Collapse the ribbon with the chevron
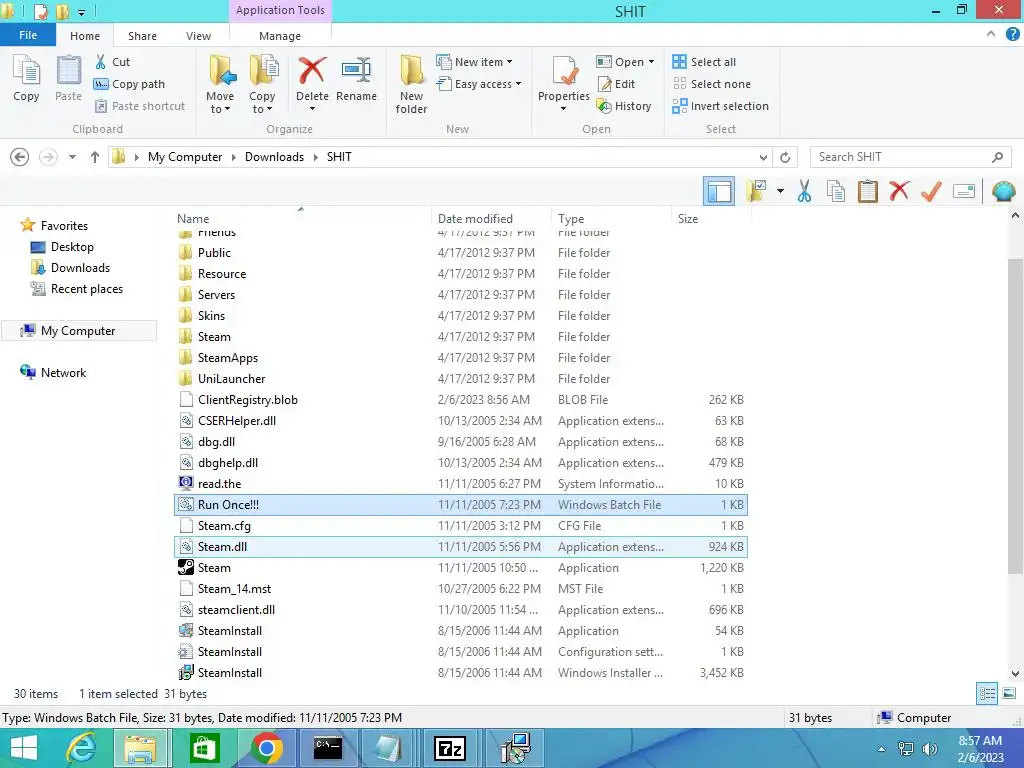The width and height of the screenshot is (1024, 768). coord(991,35)
